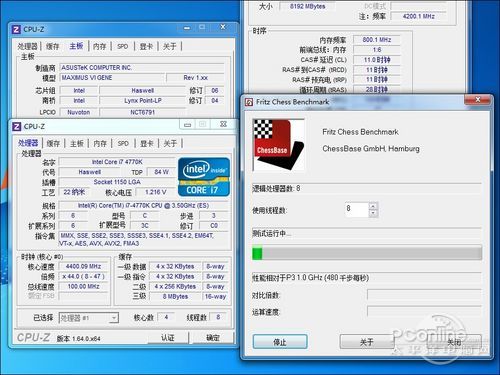This screenshot has width=500, height=375.
Task: Click the 确定 button in CPU-Z
Action: (x=213, y=338)
